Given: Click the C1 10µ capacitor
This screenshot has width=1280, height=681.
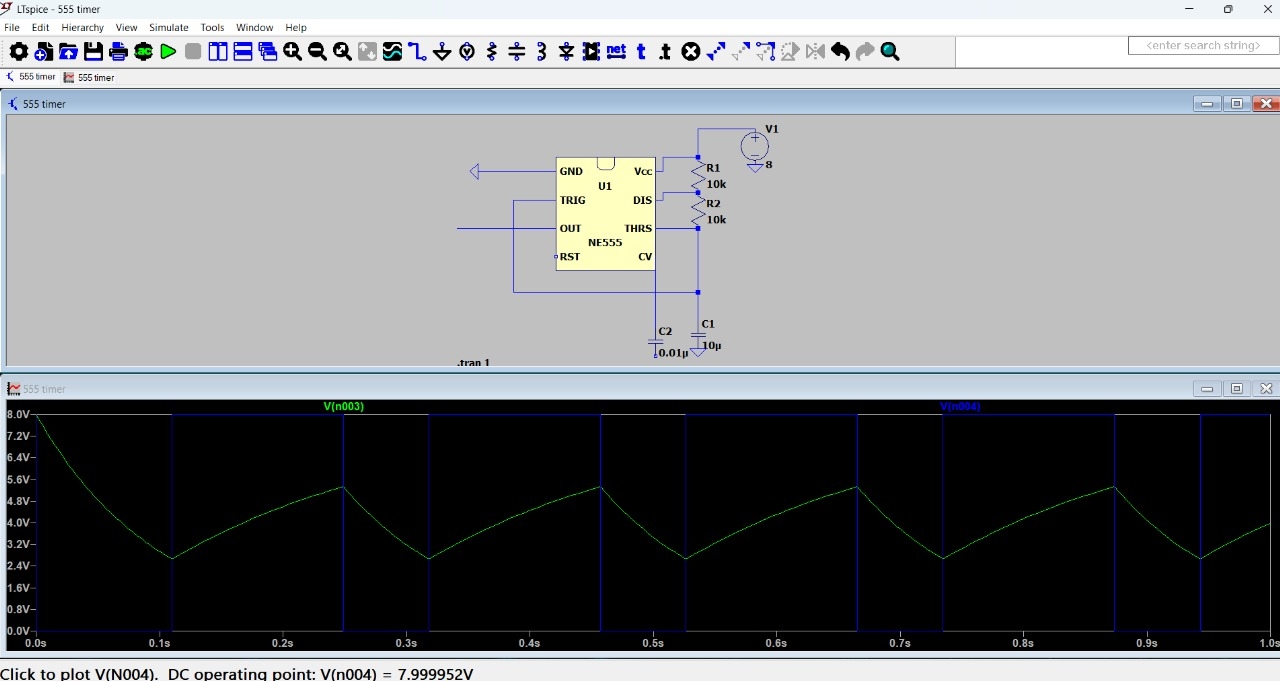Looking at the screenshot, I should pos(699,337).
